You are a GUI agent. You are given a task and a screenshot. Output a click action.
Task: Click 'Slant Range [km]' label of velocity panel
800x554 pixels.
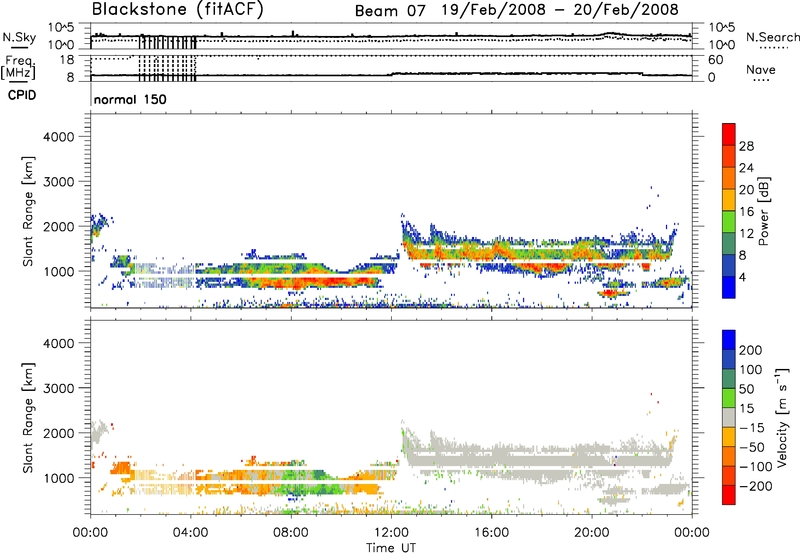(x=28, y=417)
